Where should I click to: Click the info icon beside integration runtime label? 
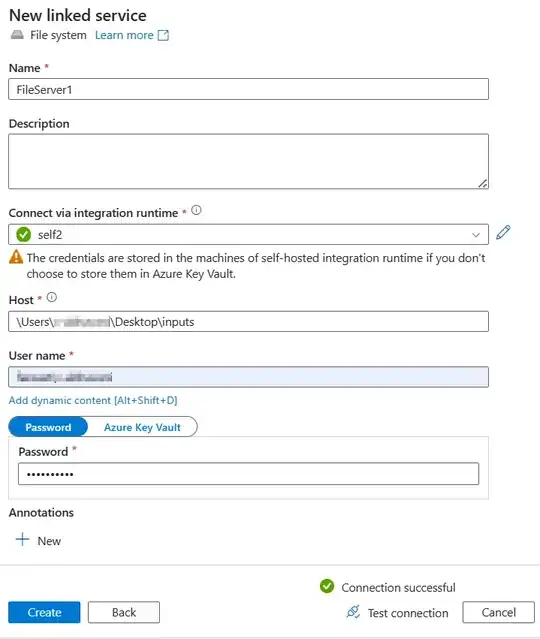click(x=196, y=210)
